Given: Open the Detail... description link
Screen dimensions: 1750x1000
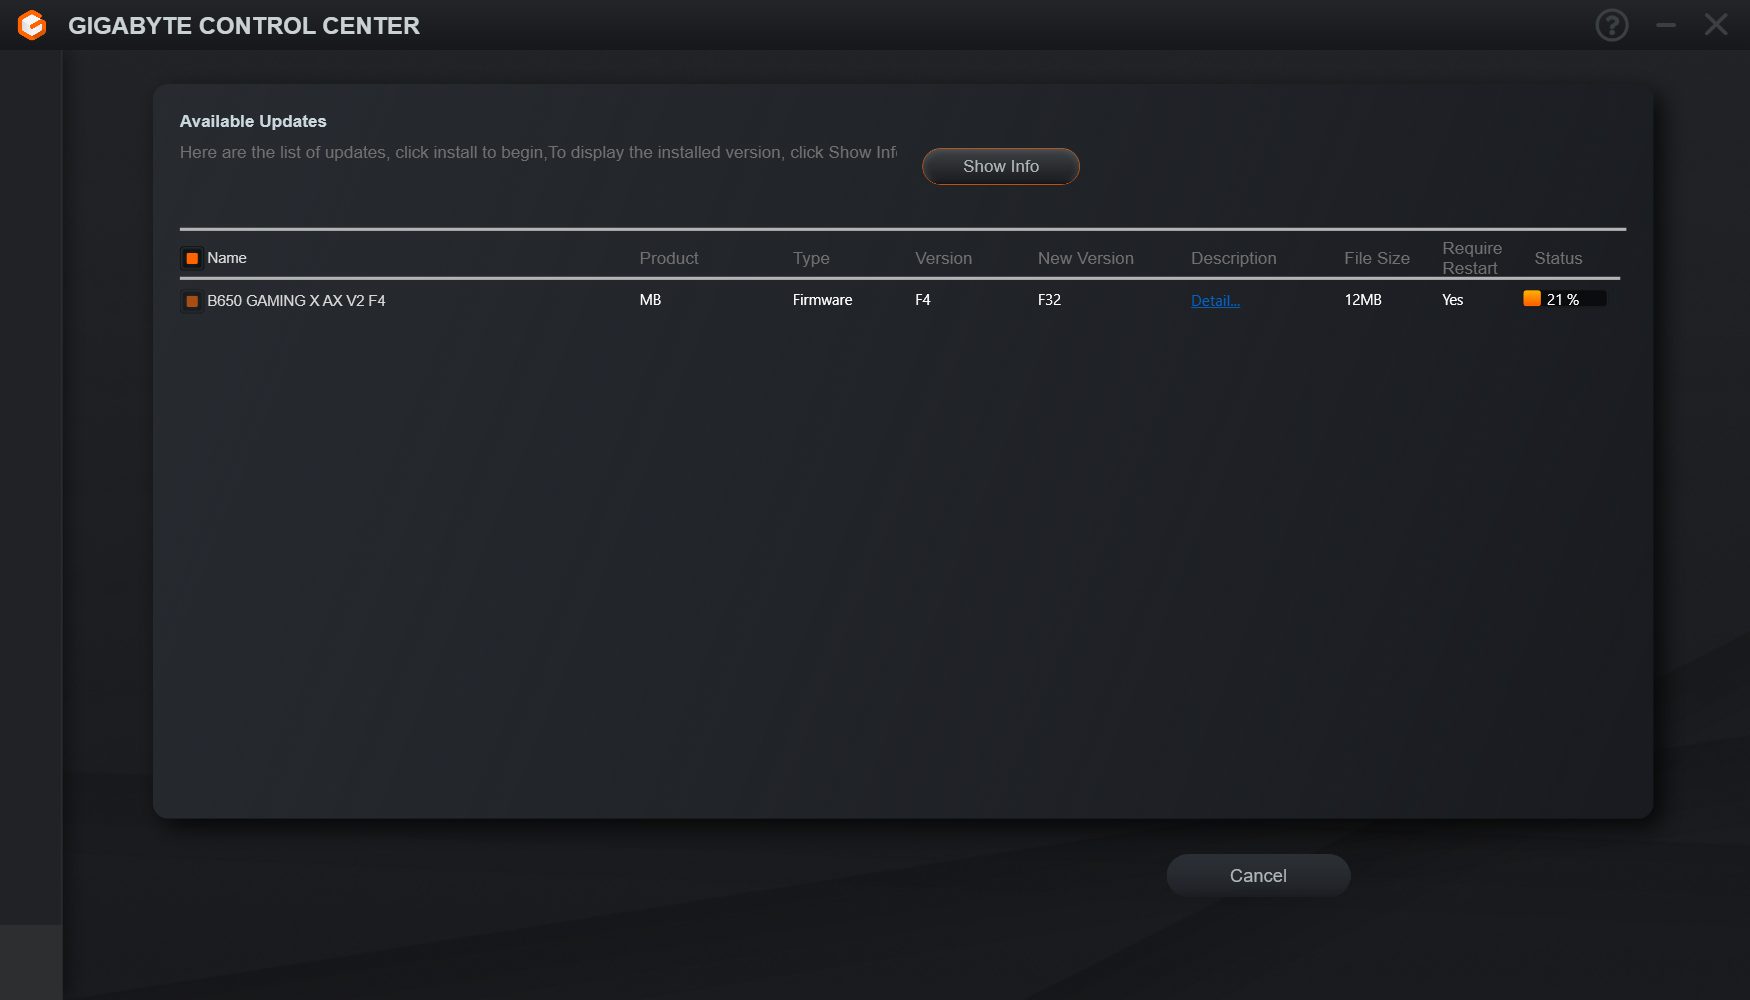Looking at the screenshot, I should 1215,300.
